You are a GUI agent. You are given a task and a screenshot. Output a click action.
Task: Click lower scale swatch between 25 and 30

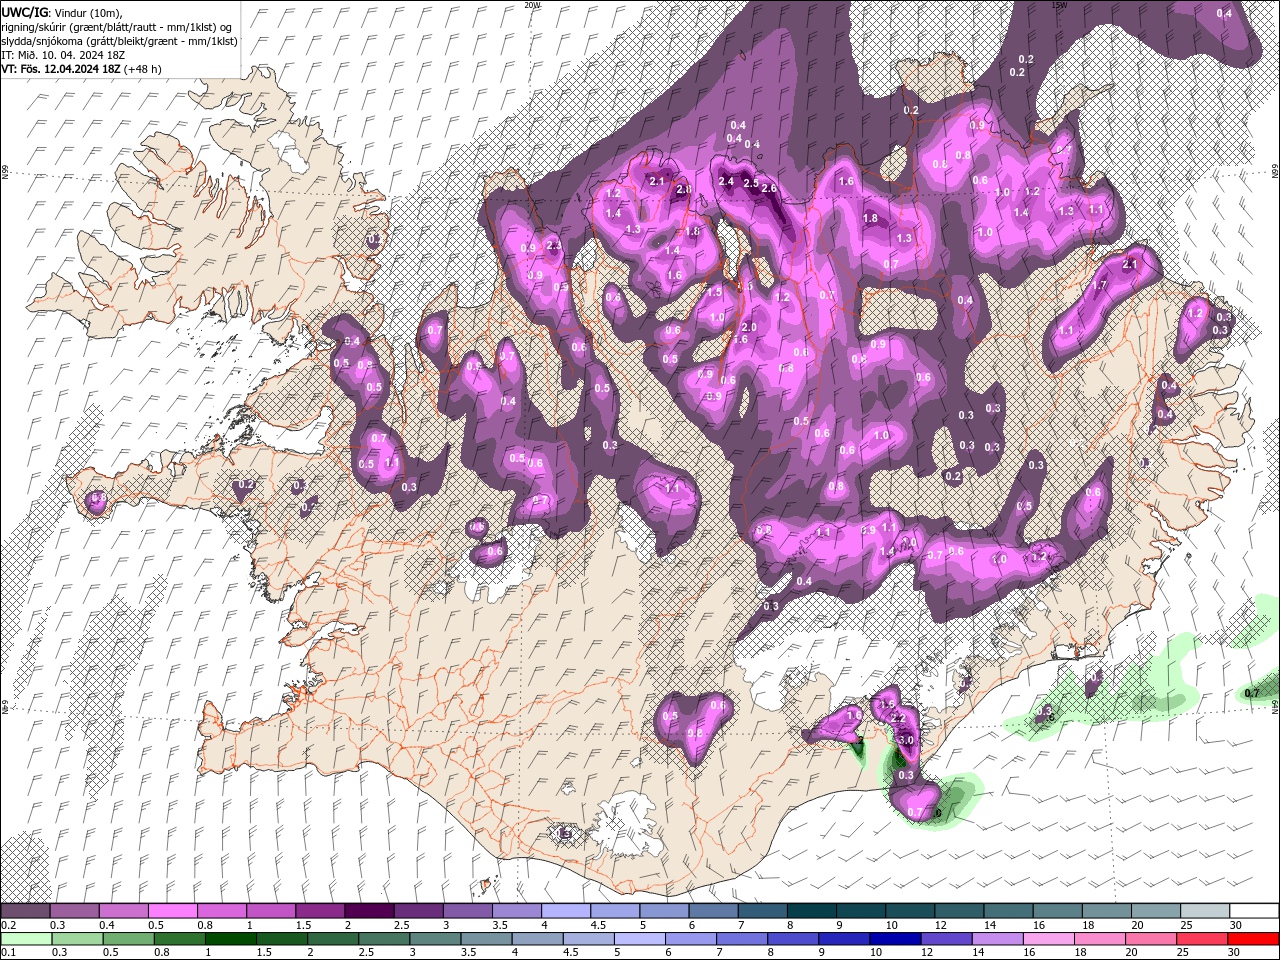tap(1203, 939)
